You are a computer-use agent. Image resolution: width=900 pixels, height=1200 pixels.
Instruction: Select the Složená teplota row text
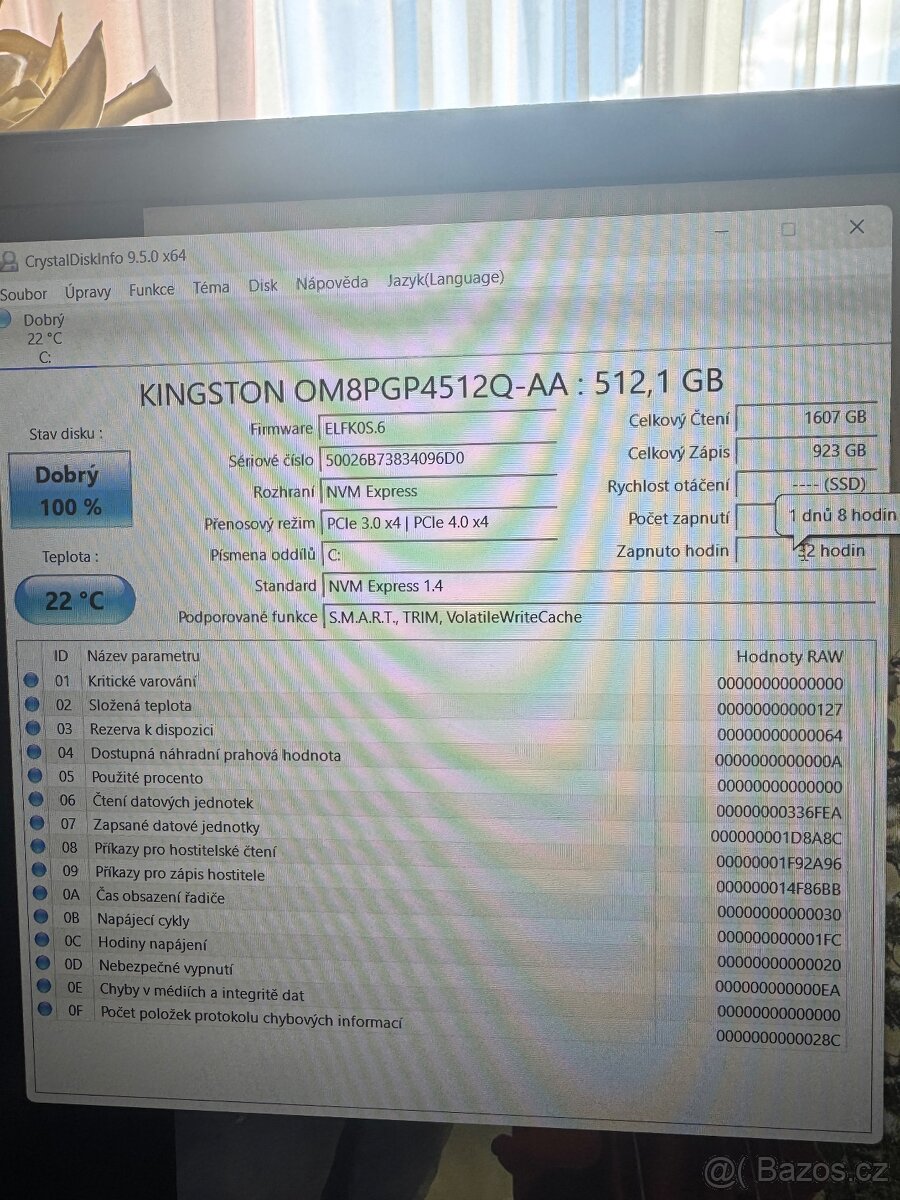[140, 705]
